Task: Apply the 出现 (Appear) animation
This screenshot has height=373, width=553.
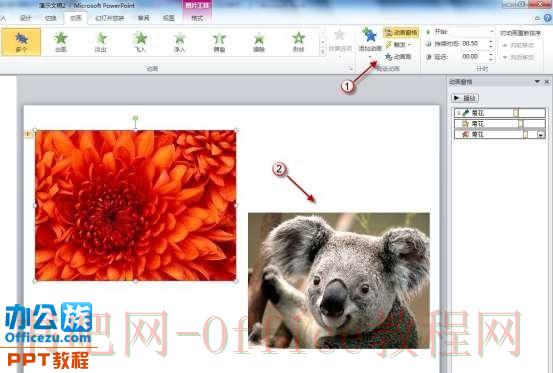Action: [x=61, y=42]
